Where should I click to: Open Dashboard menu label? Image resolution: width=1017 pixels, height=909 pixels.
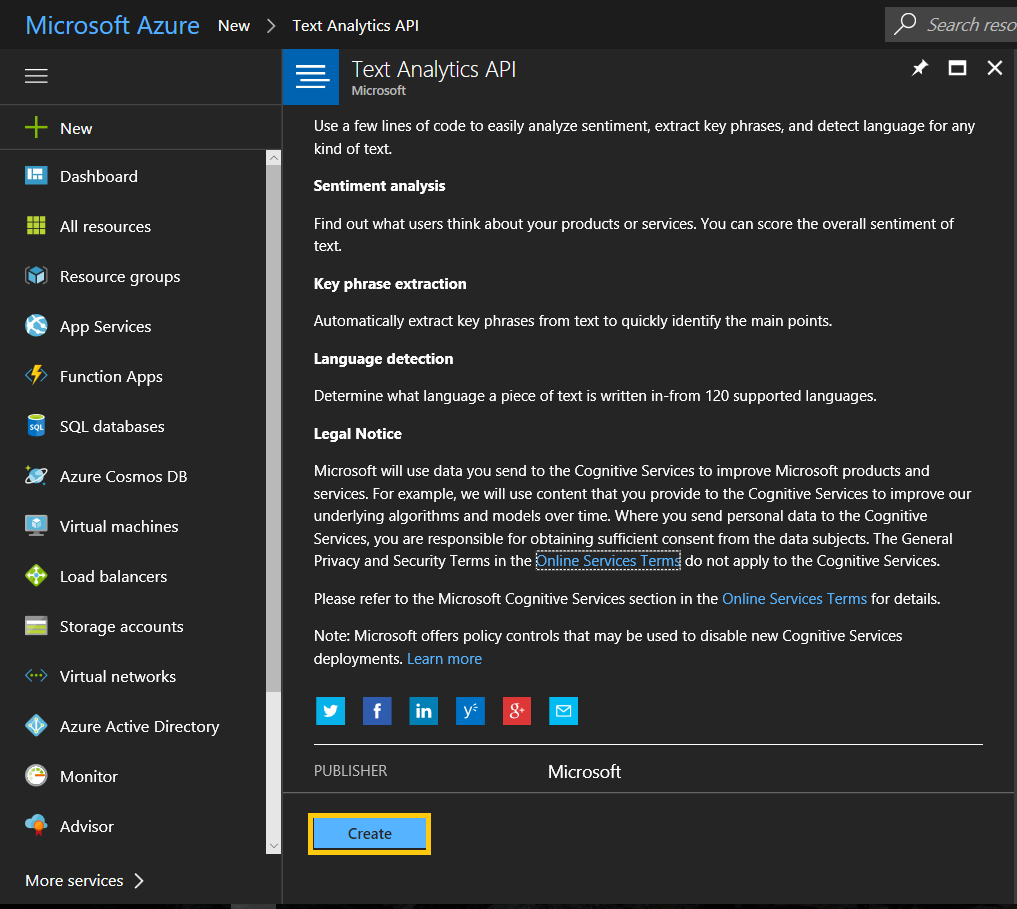tap(99, 176)
